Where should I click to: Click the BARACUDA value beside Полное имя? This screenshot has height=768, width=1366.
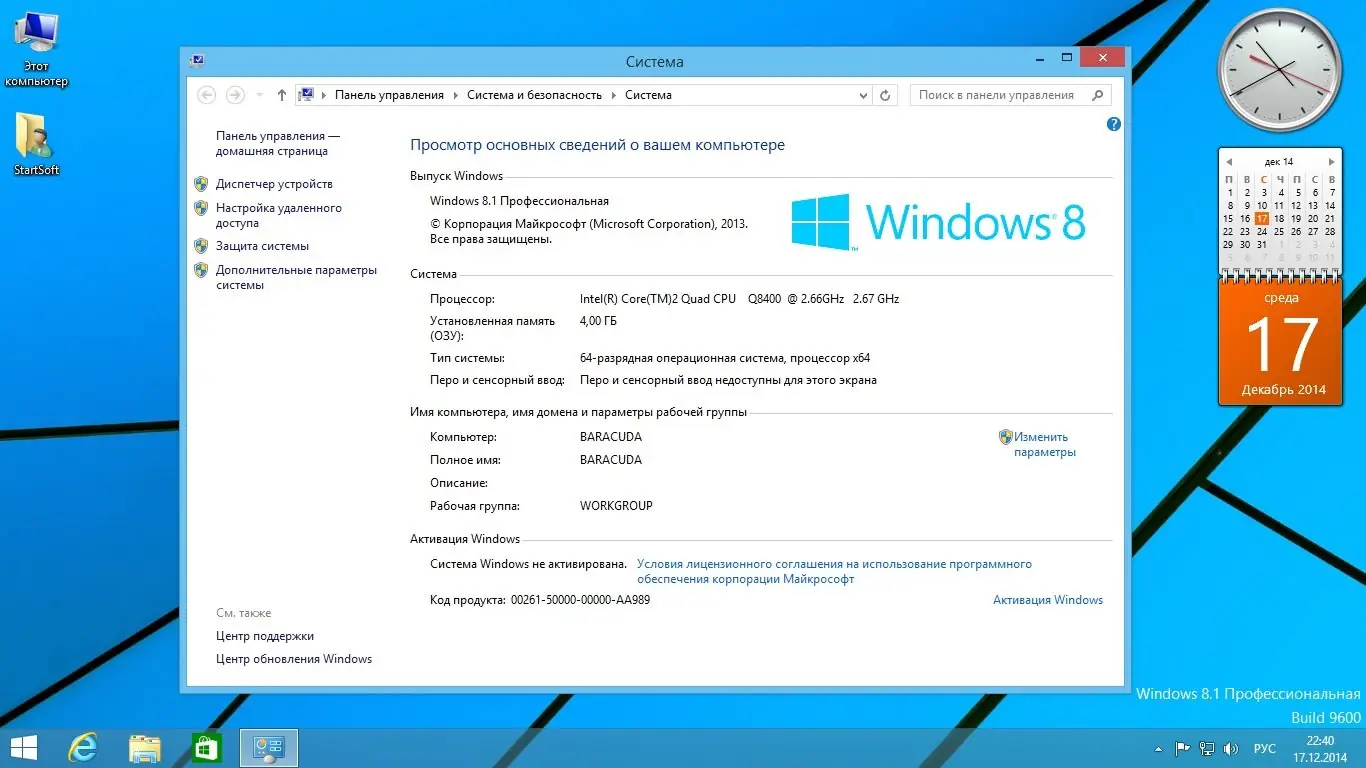[x=611, y=460]
